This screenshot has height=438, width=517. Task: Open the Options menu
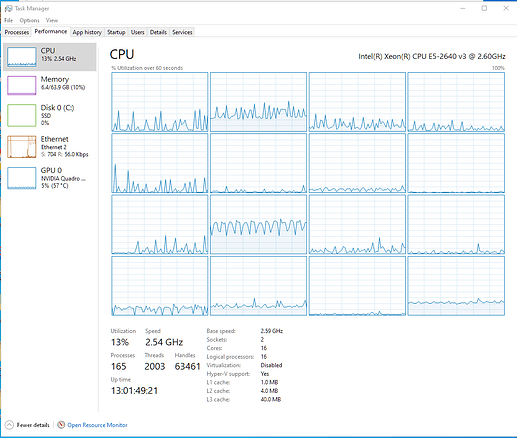click(29, 20)
